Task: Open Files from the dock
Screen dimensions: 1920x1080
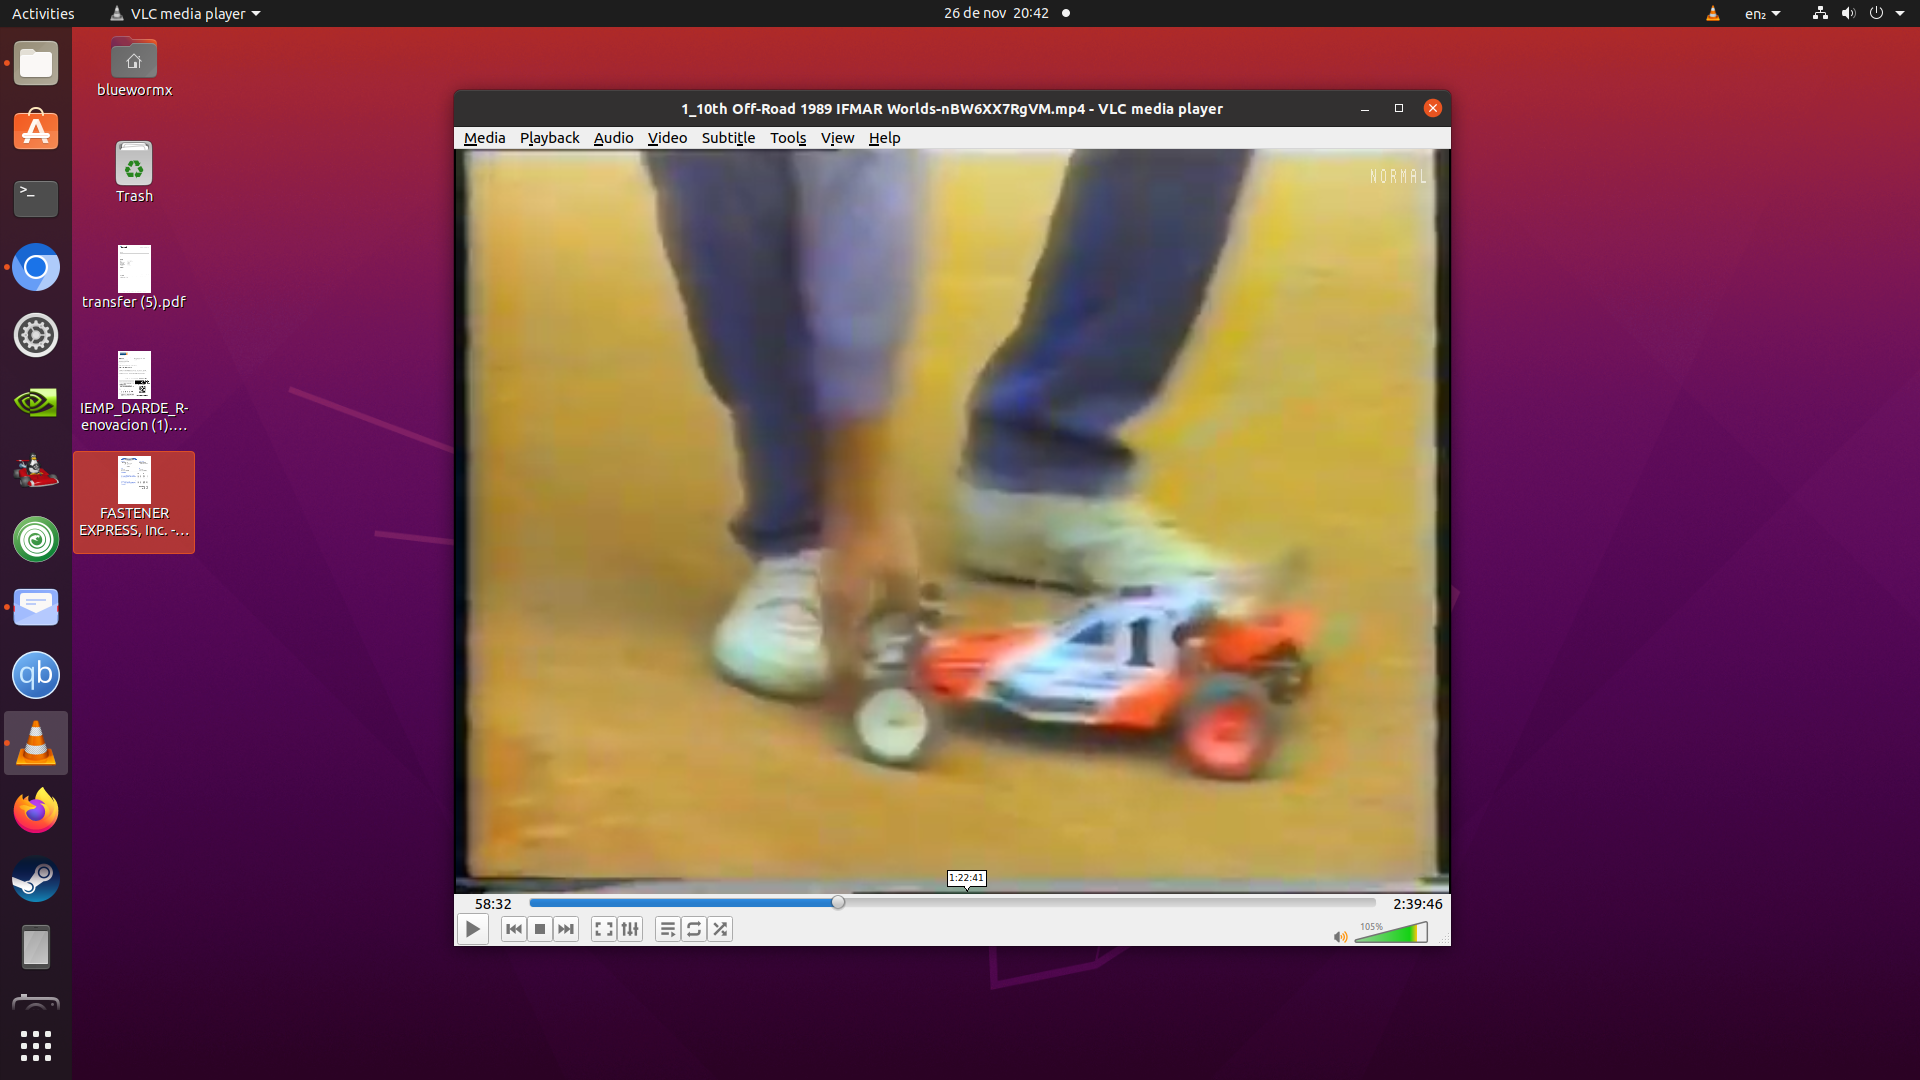Action: [36, 63]
